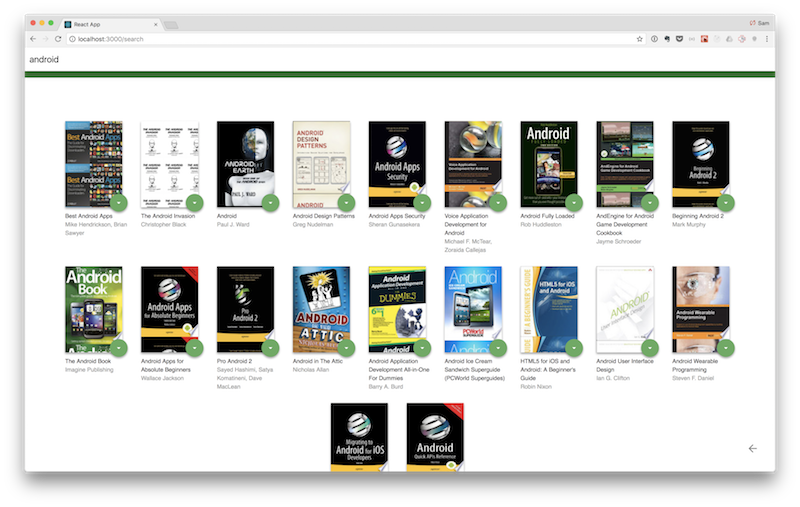This screenshot has width=800, height=507.
Task: Click The Android Invasion book cover
Action: click(170, 164)
